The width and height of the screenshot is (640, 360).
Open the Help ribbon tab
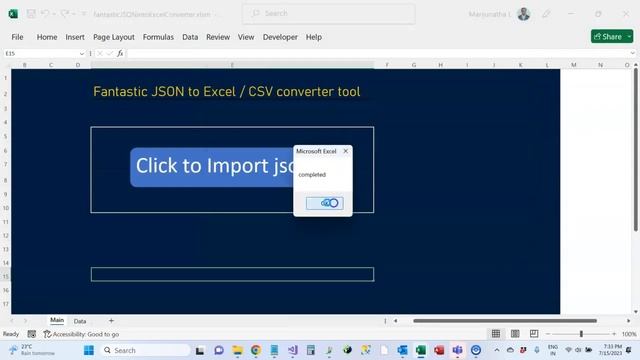[x=313, y=37]
